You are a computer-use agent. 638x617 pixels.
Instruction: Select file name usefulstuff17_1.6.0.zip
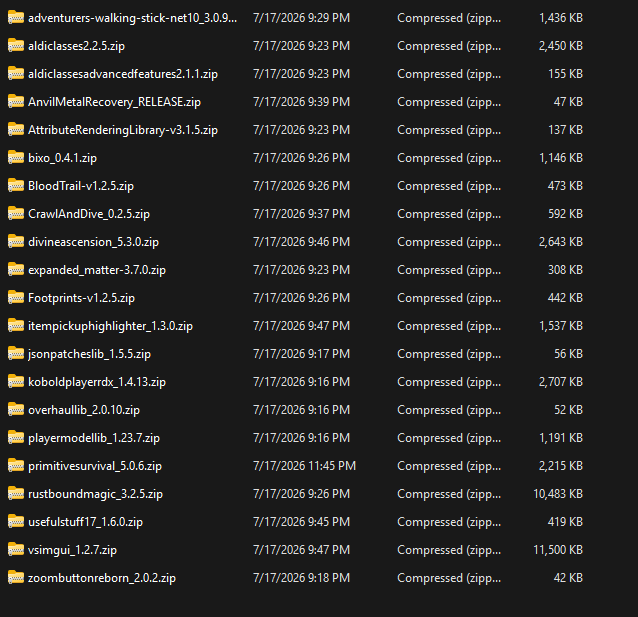[85, 522]
